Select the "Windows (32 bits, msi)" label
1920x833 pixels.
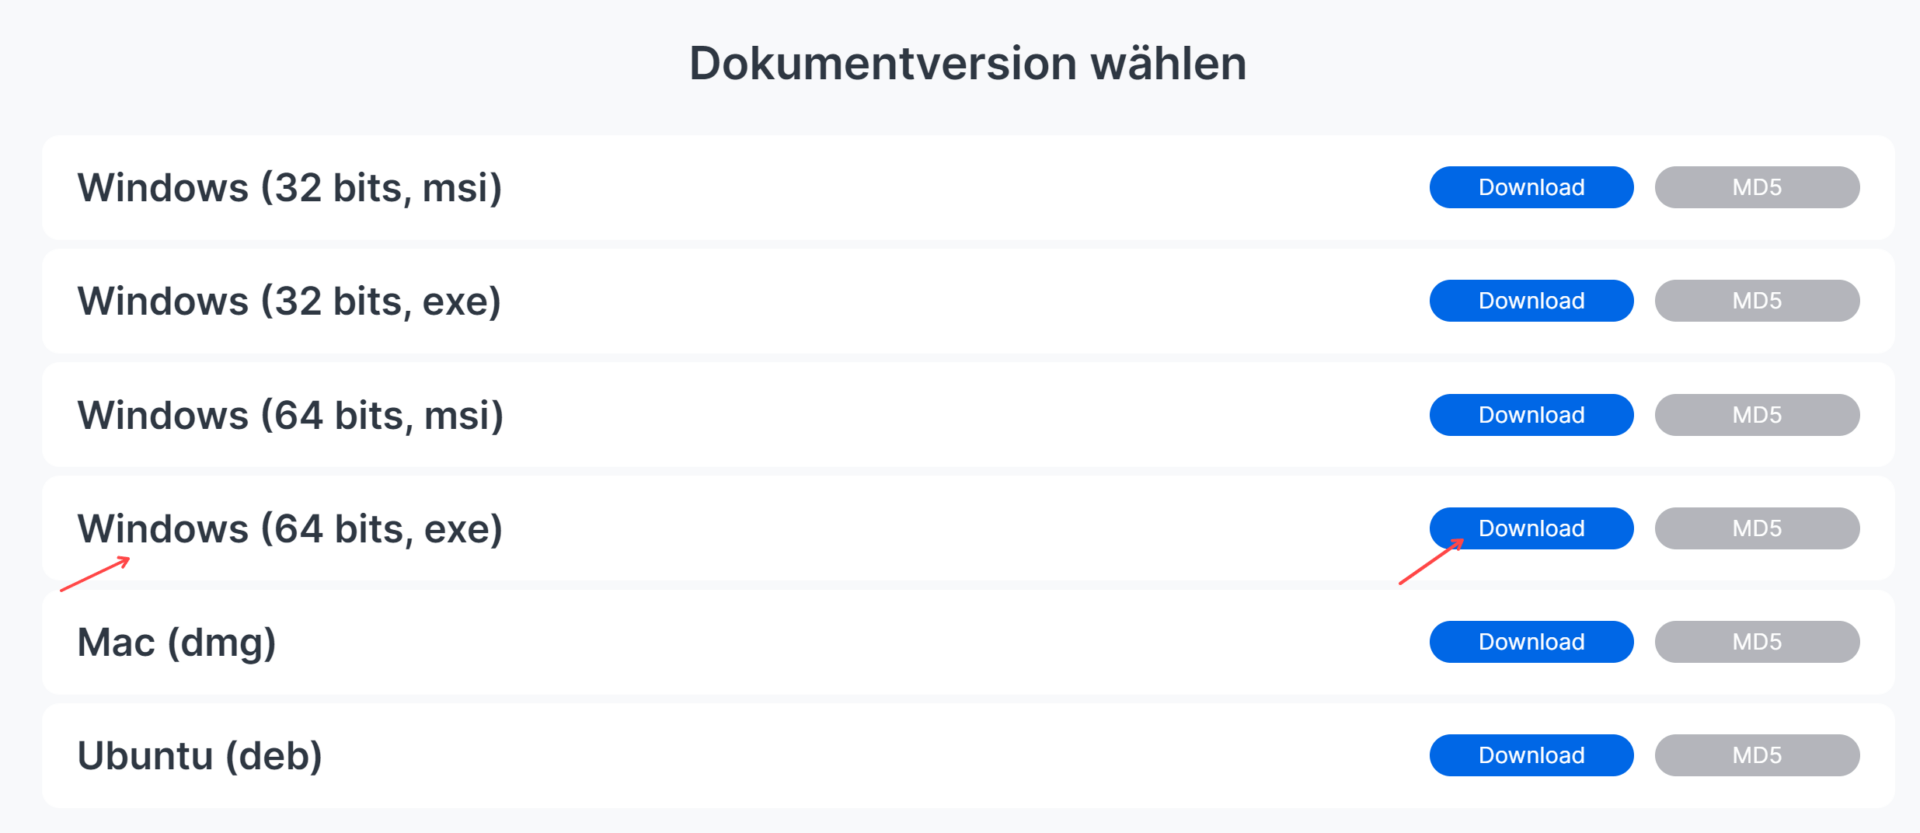[x=289, y=188]
